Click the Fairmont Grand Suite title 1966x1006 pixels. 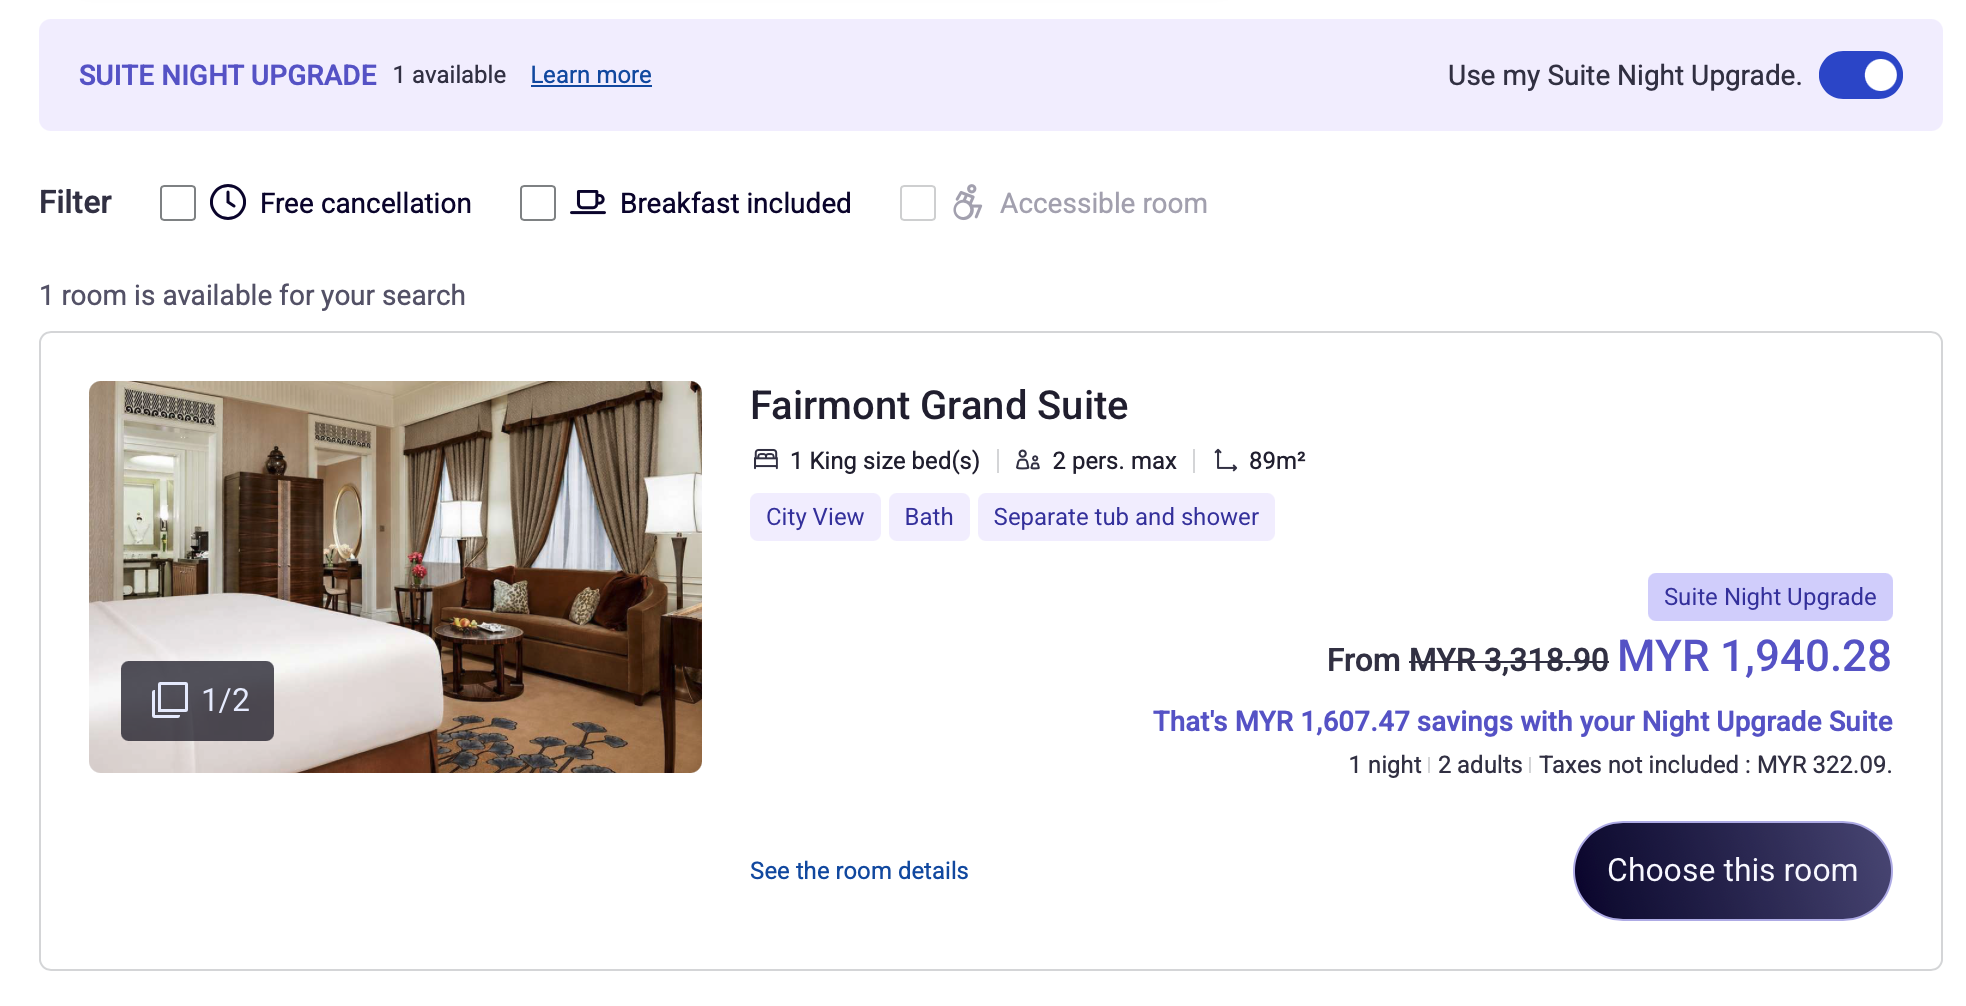939,406
